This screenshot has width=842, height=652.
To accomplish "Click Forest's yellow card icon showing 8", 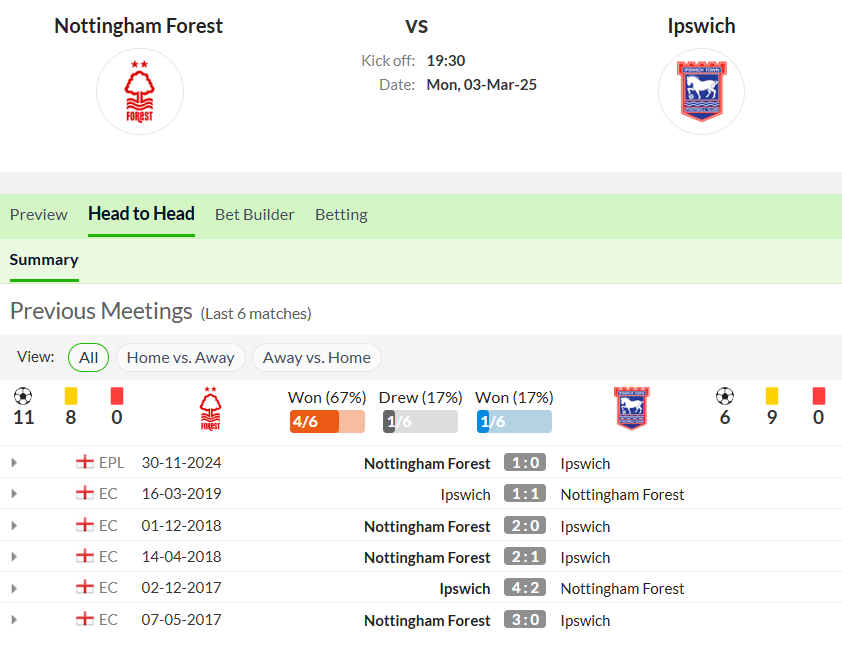I will pyautogui.click(x=71, y=396).
